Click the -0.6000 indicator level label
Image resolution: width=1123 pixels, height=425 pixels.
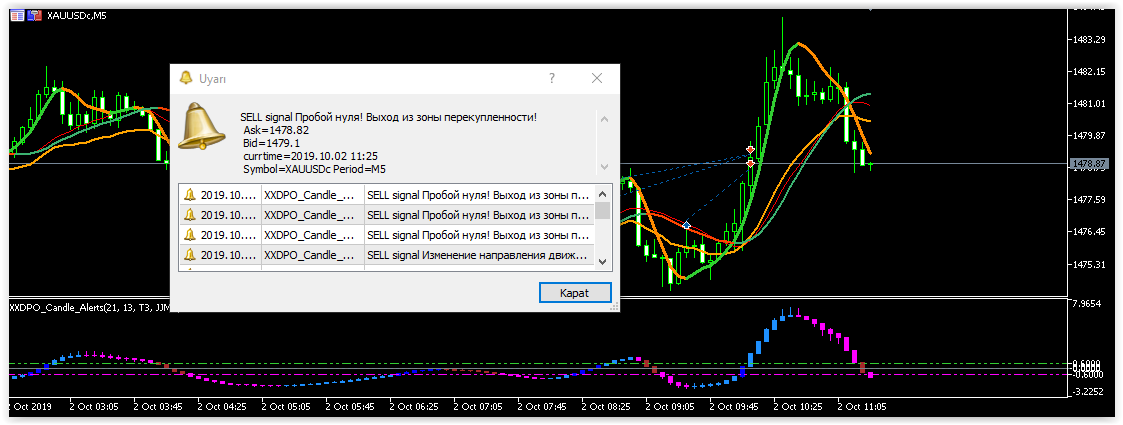click(x=1088, y=374)
